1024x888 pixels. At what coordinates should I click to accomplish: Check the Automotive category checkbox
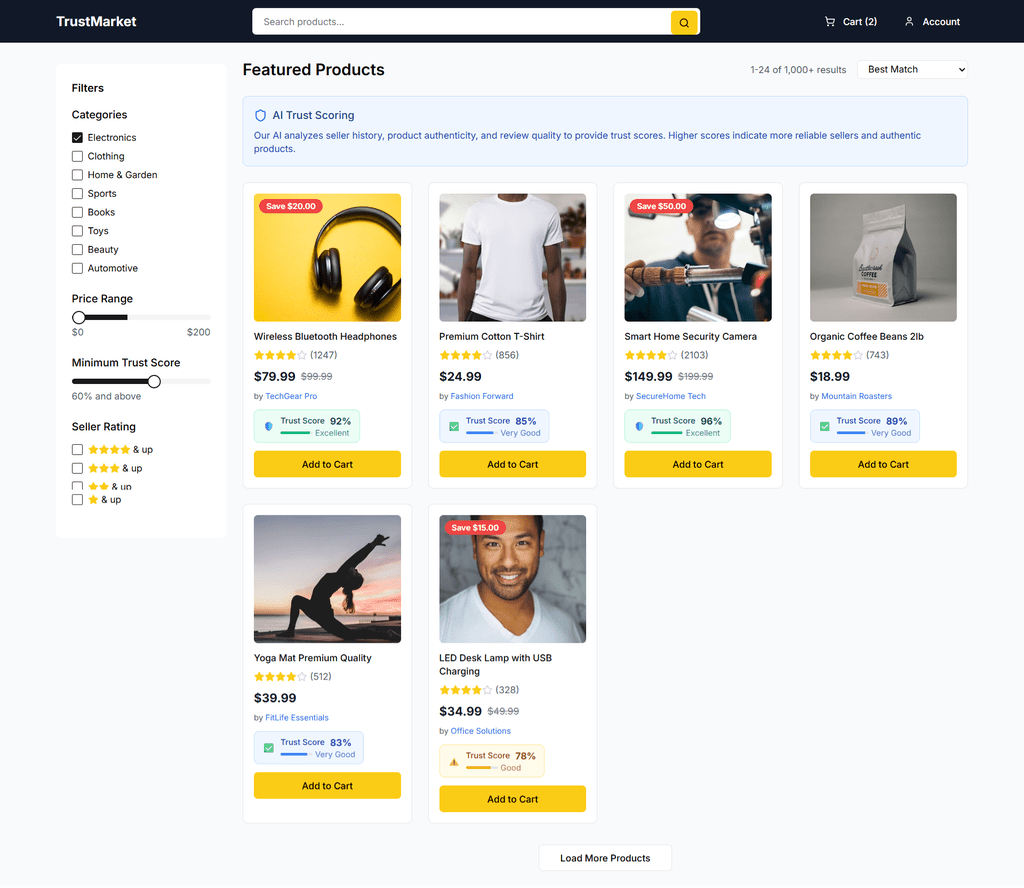coord(77,268)
